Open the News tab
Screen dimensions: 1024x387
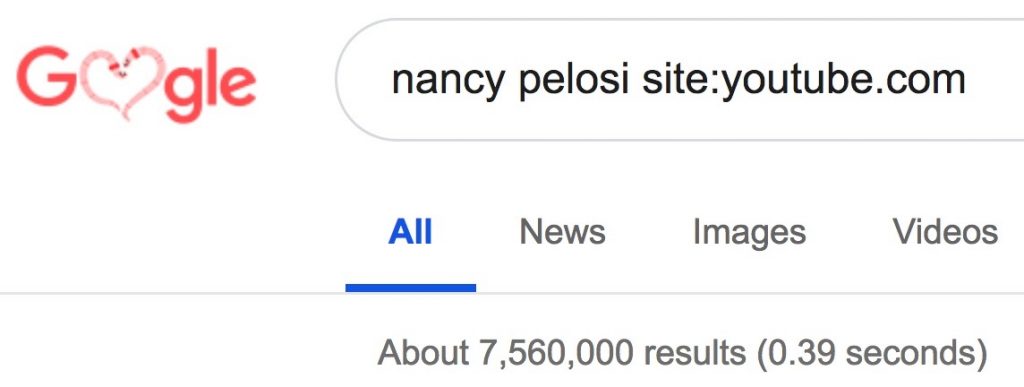click(x=562, y=232)
